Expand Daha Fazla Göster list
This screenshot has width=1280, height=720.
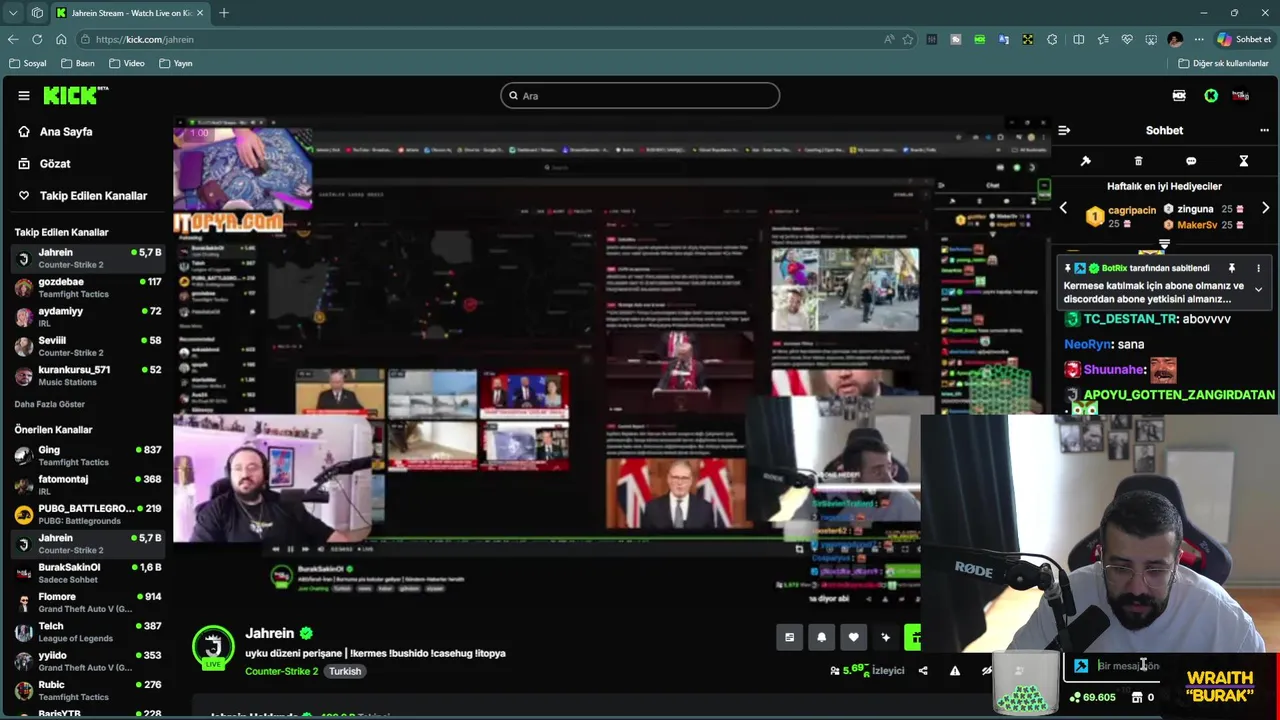click(49, 404)
